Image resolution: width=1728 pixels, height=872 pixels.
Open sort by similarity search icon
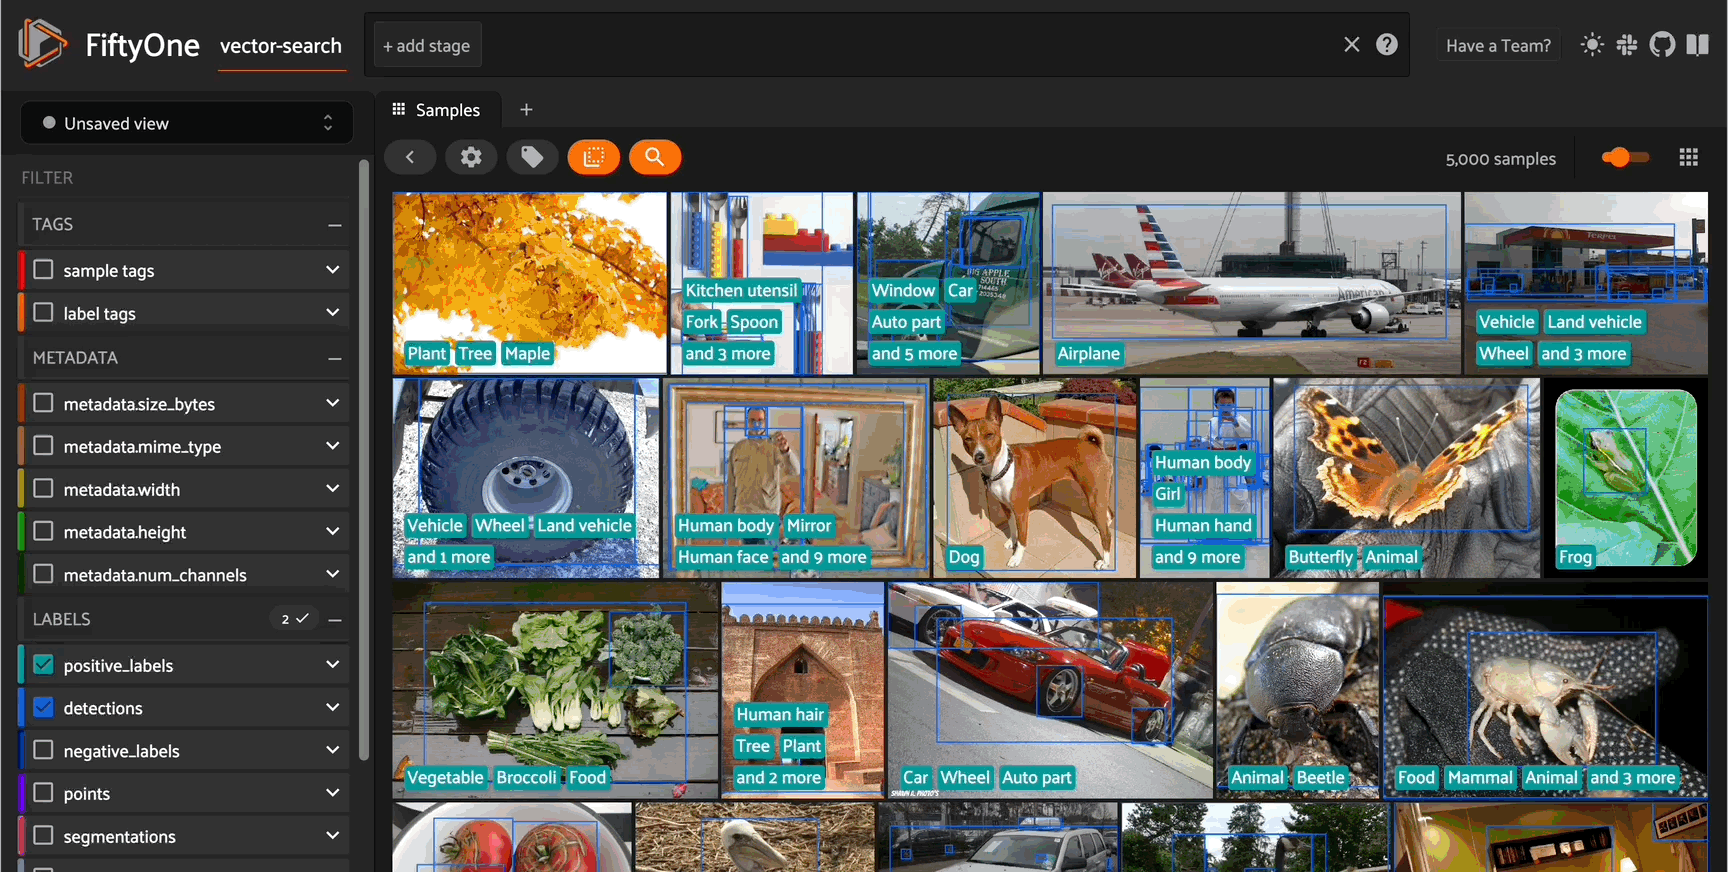tap(655, 157)
